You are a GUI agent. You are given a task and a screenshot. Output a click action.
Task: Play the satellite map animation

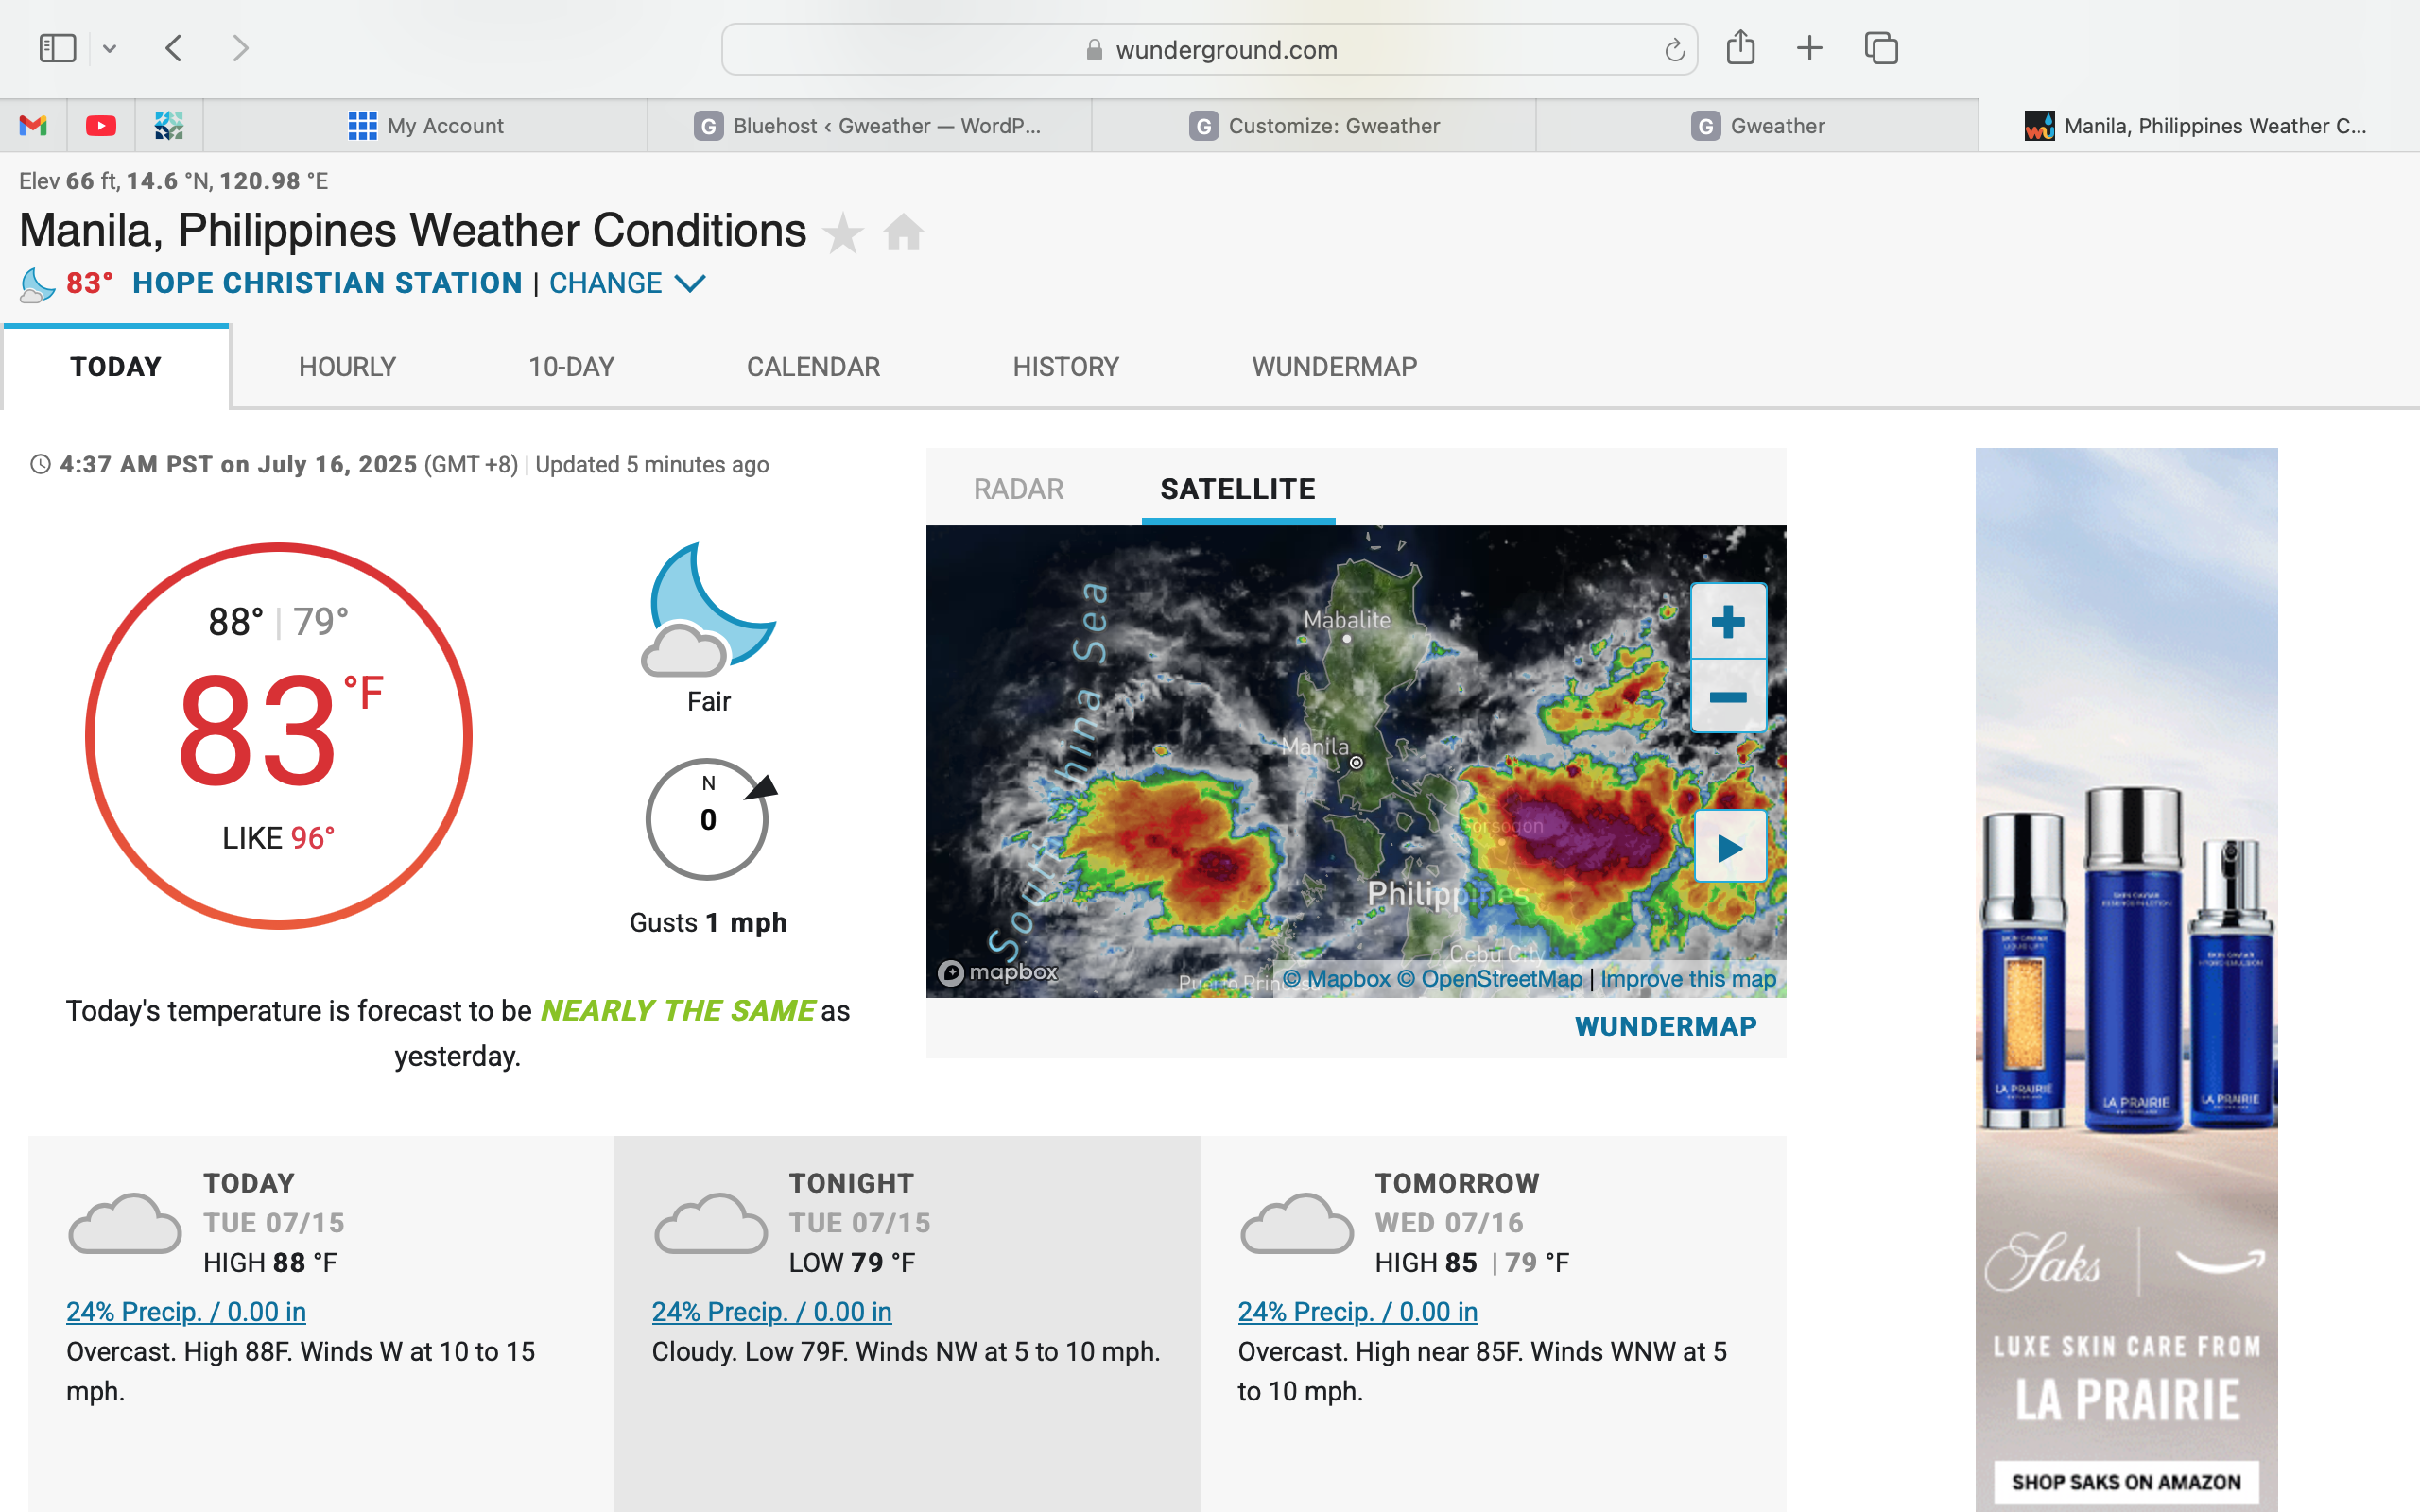point(1729,848)
